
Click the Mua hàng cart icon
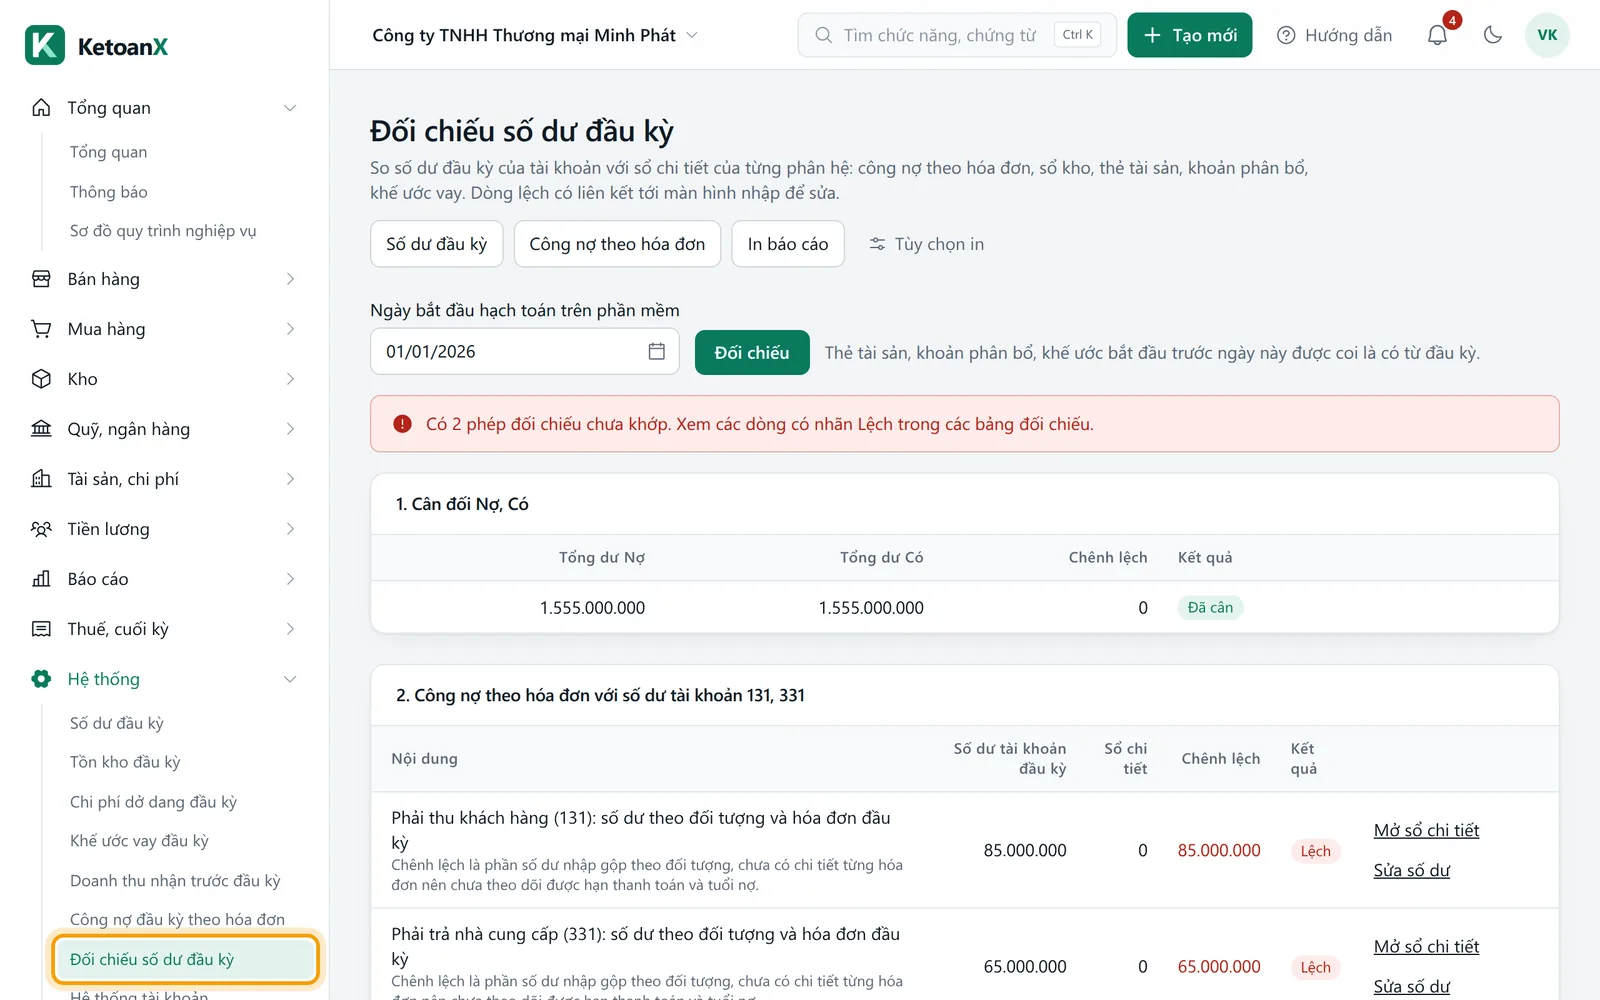(41, 329)
